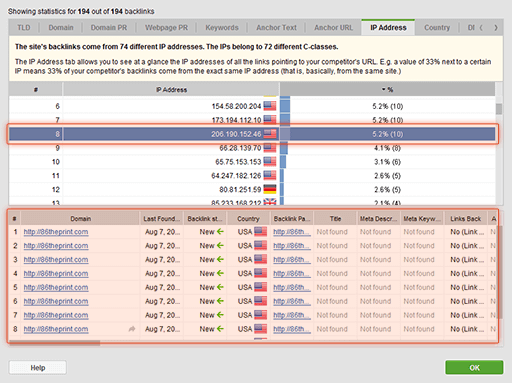Screen dimensions: 512x383
Task: Click the New green arrow in row 4
Action: 220,273
